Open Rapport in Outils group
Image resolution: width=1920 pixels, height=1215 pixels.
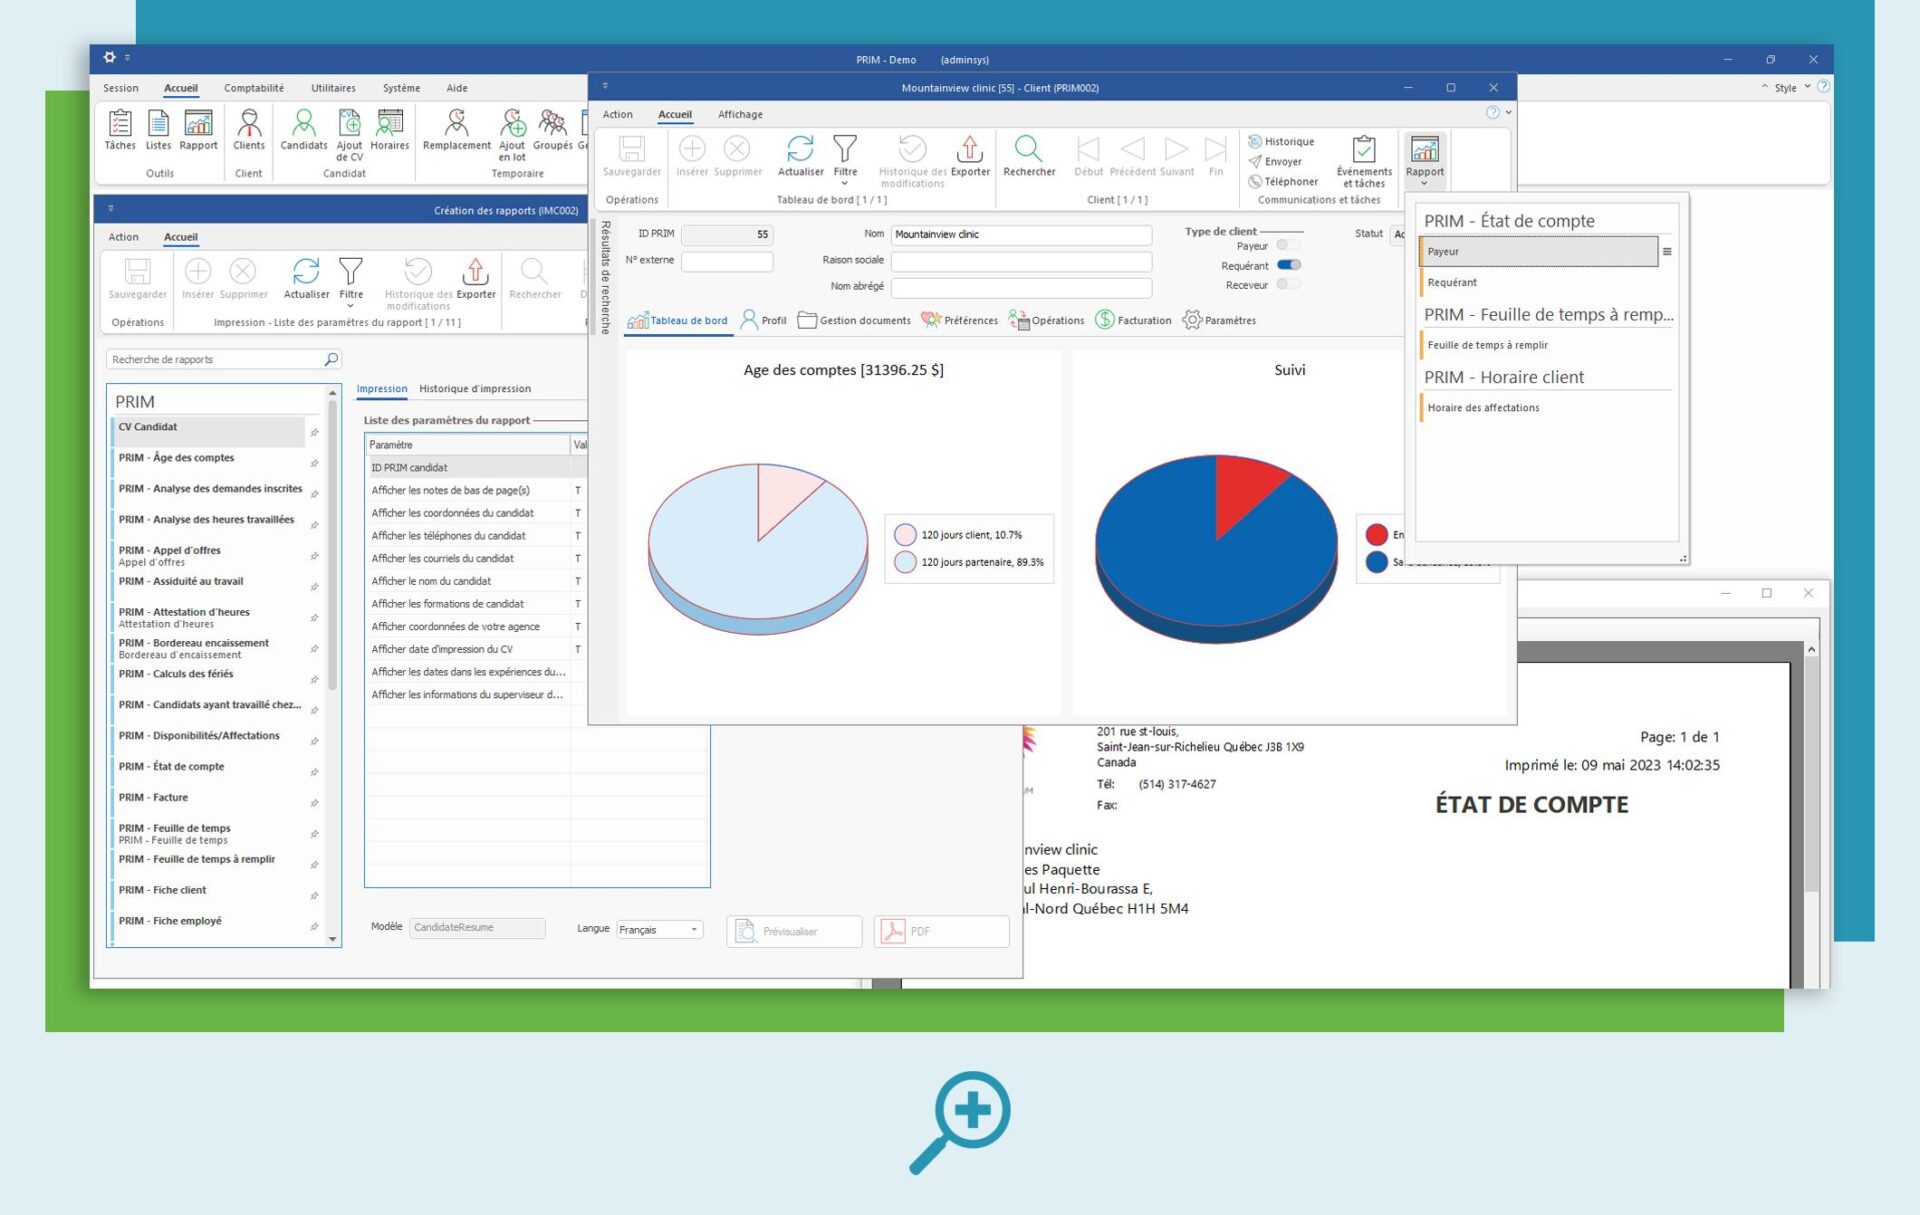[198, 130]
